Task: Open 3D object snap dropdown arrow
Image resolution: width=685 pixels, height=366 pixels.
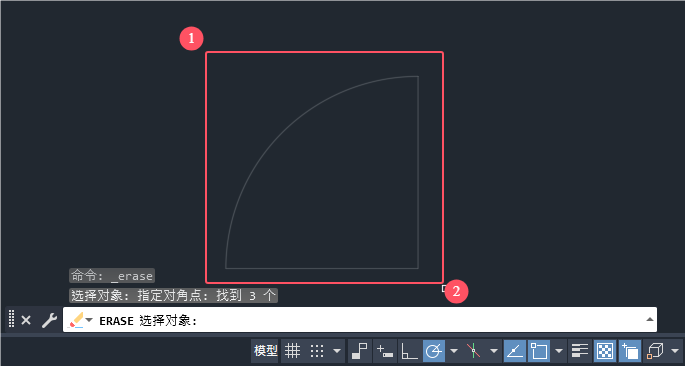Action: click(x=675, y=351)
